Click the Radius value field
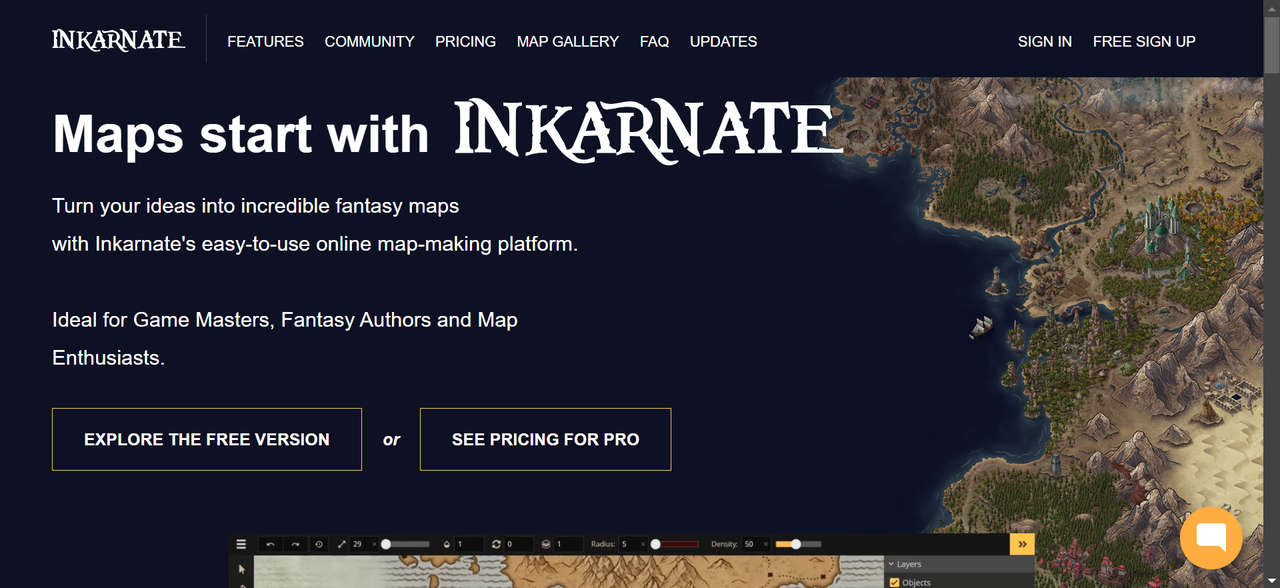The image size is (1280, 588). [x=631, y=544]
